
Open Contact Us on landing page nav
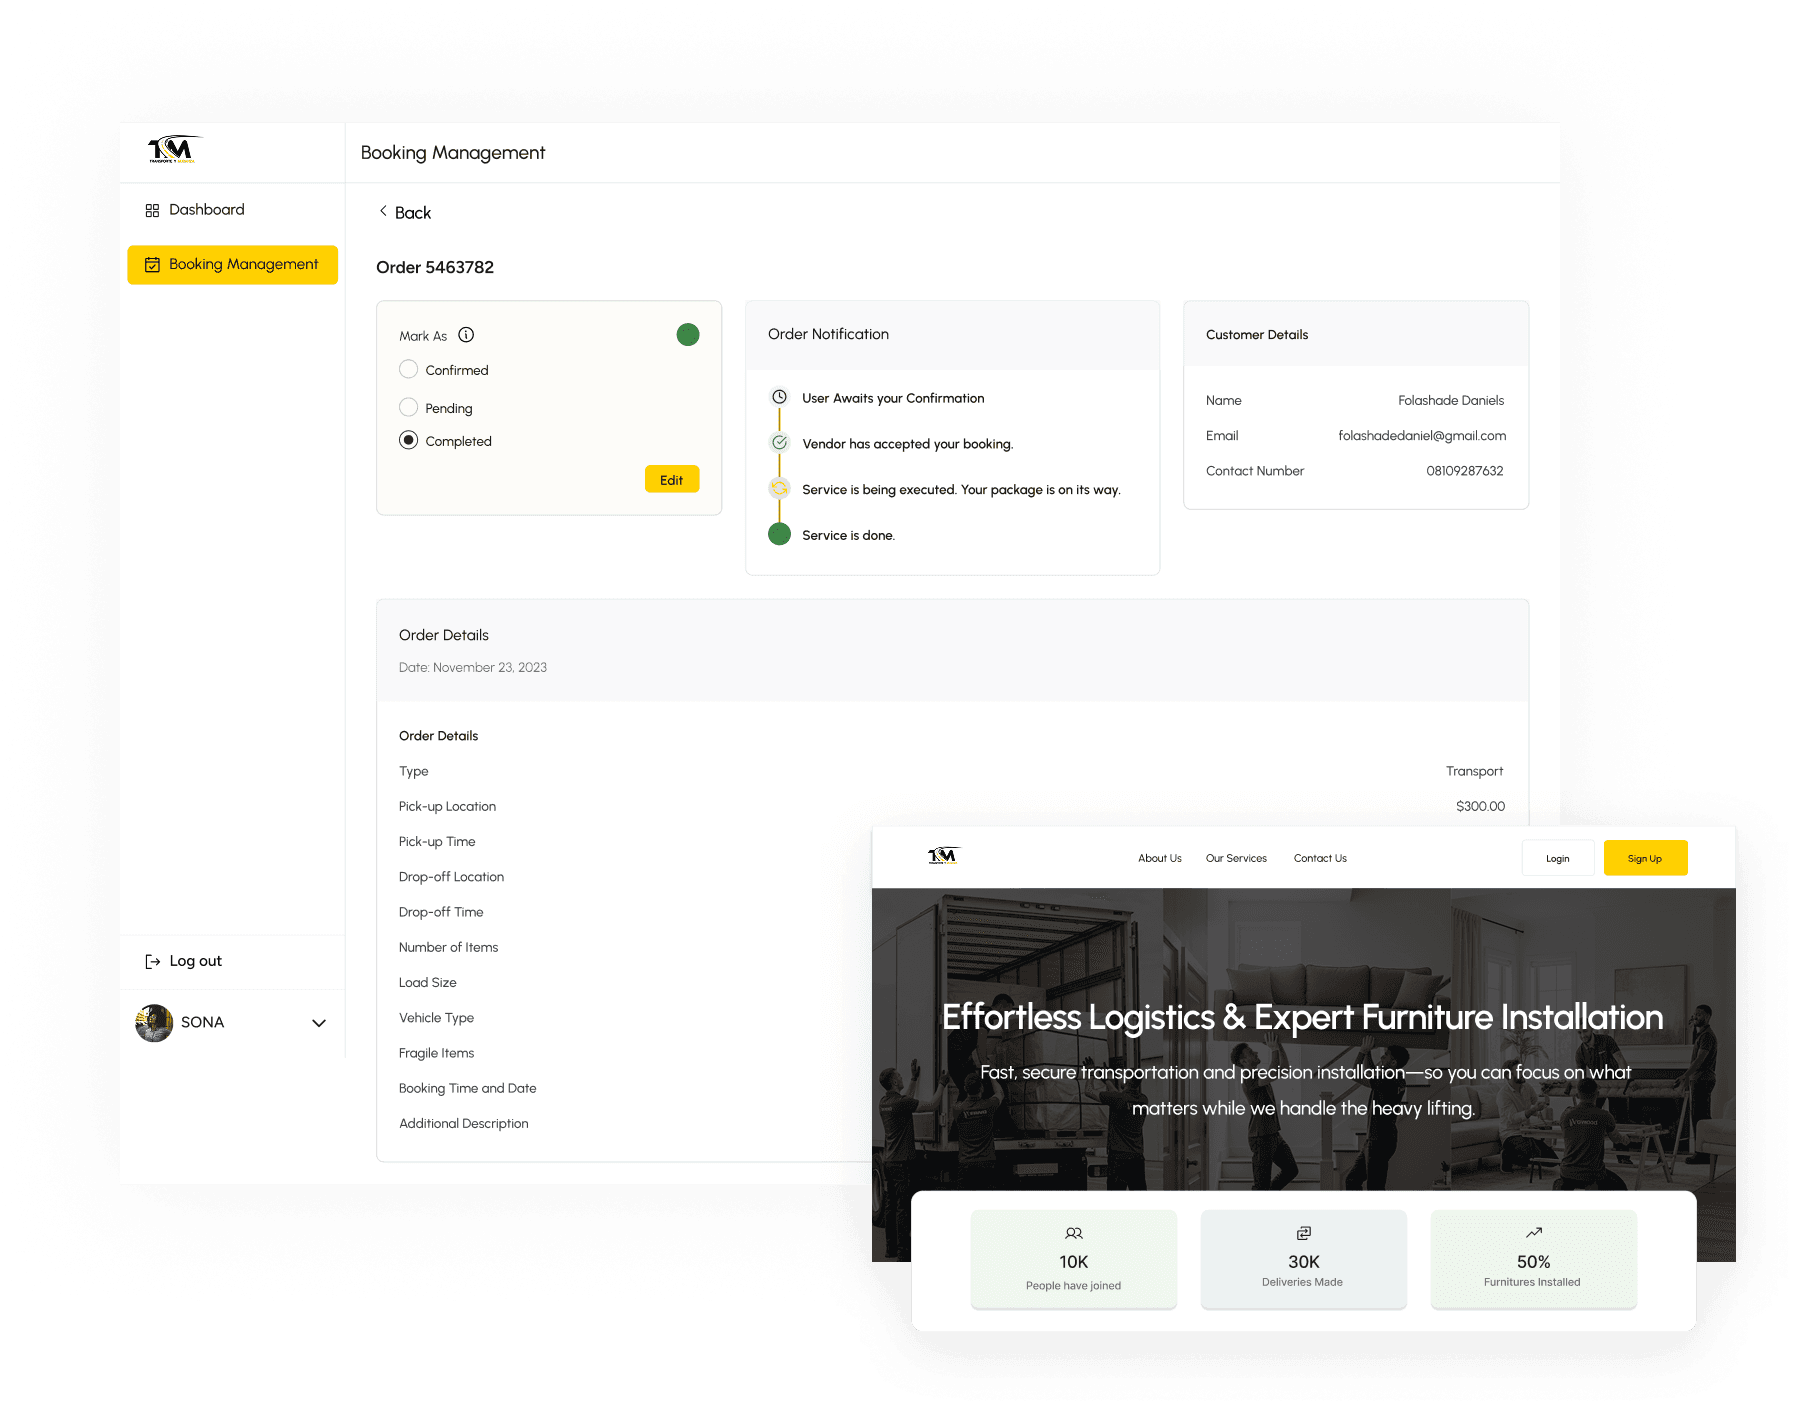[1320, 858]
